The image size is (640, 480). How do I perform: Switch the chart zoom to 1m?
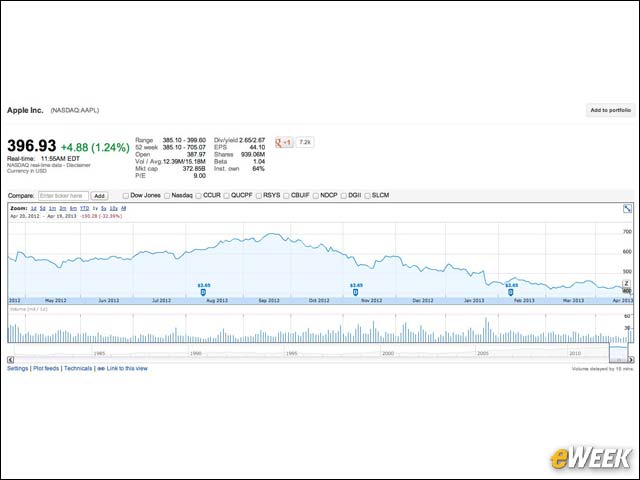52,209
